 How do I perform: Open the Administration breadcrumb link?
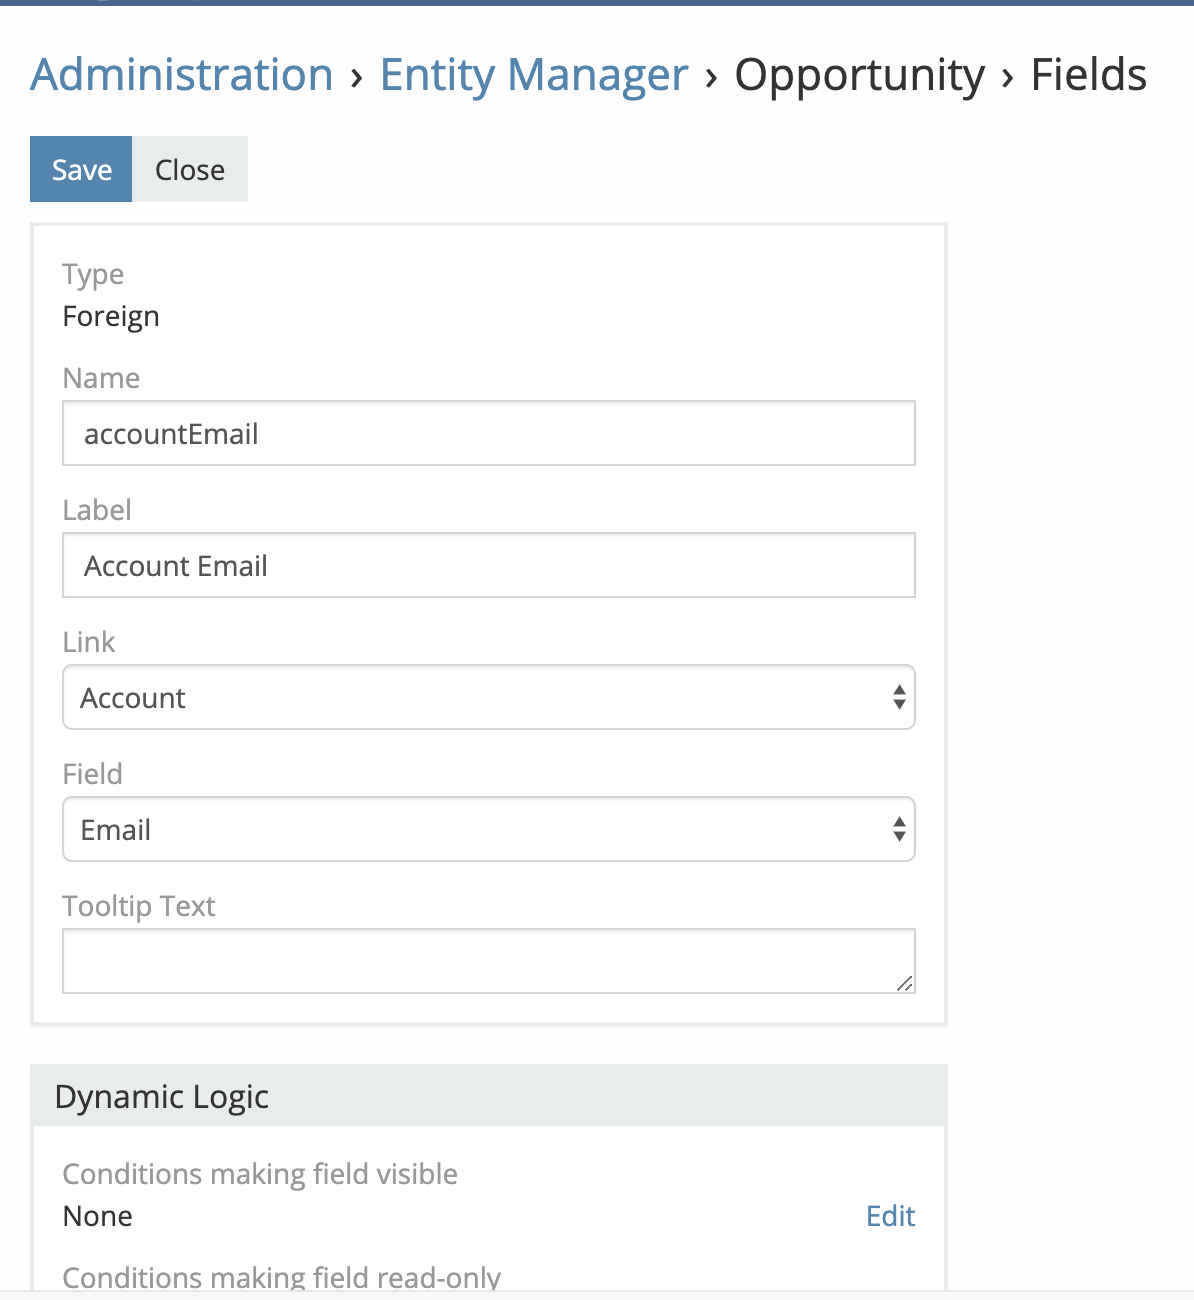point(182,76)
